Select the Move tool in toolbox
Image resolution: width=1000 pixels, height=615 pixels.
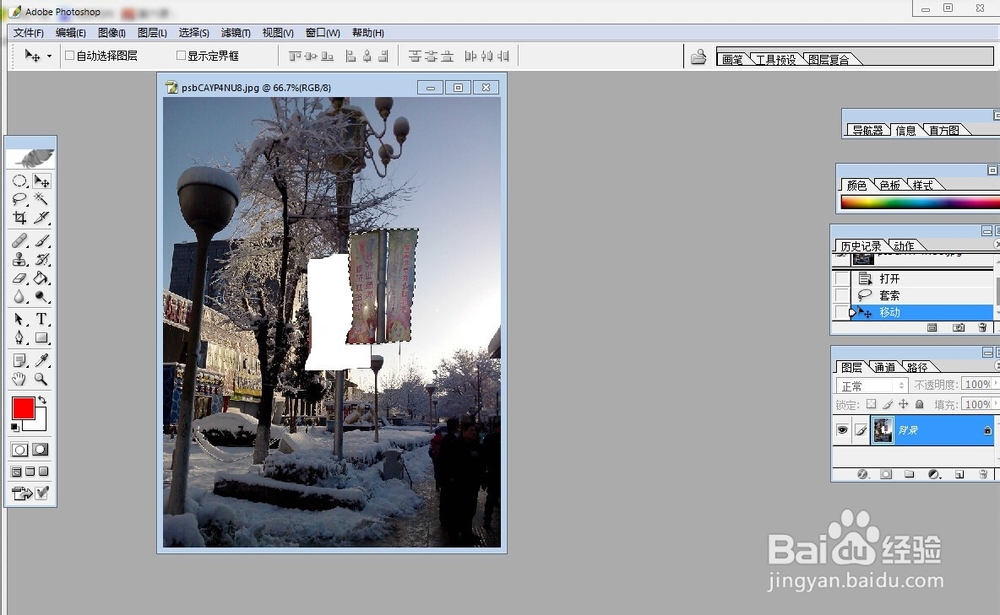click(x=41, y=181)
